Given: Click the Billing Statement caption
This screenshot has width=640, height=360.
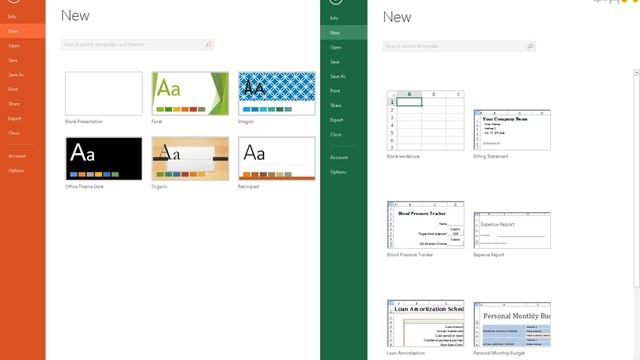Looking at the screenshot, I should coord(491,156).
